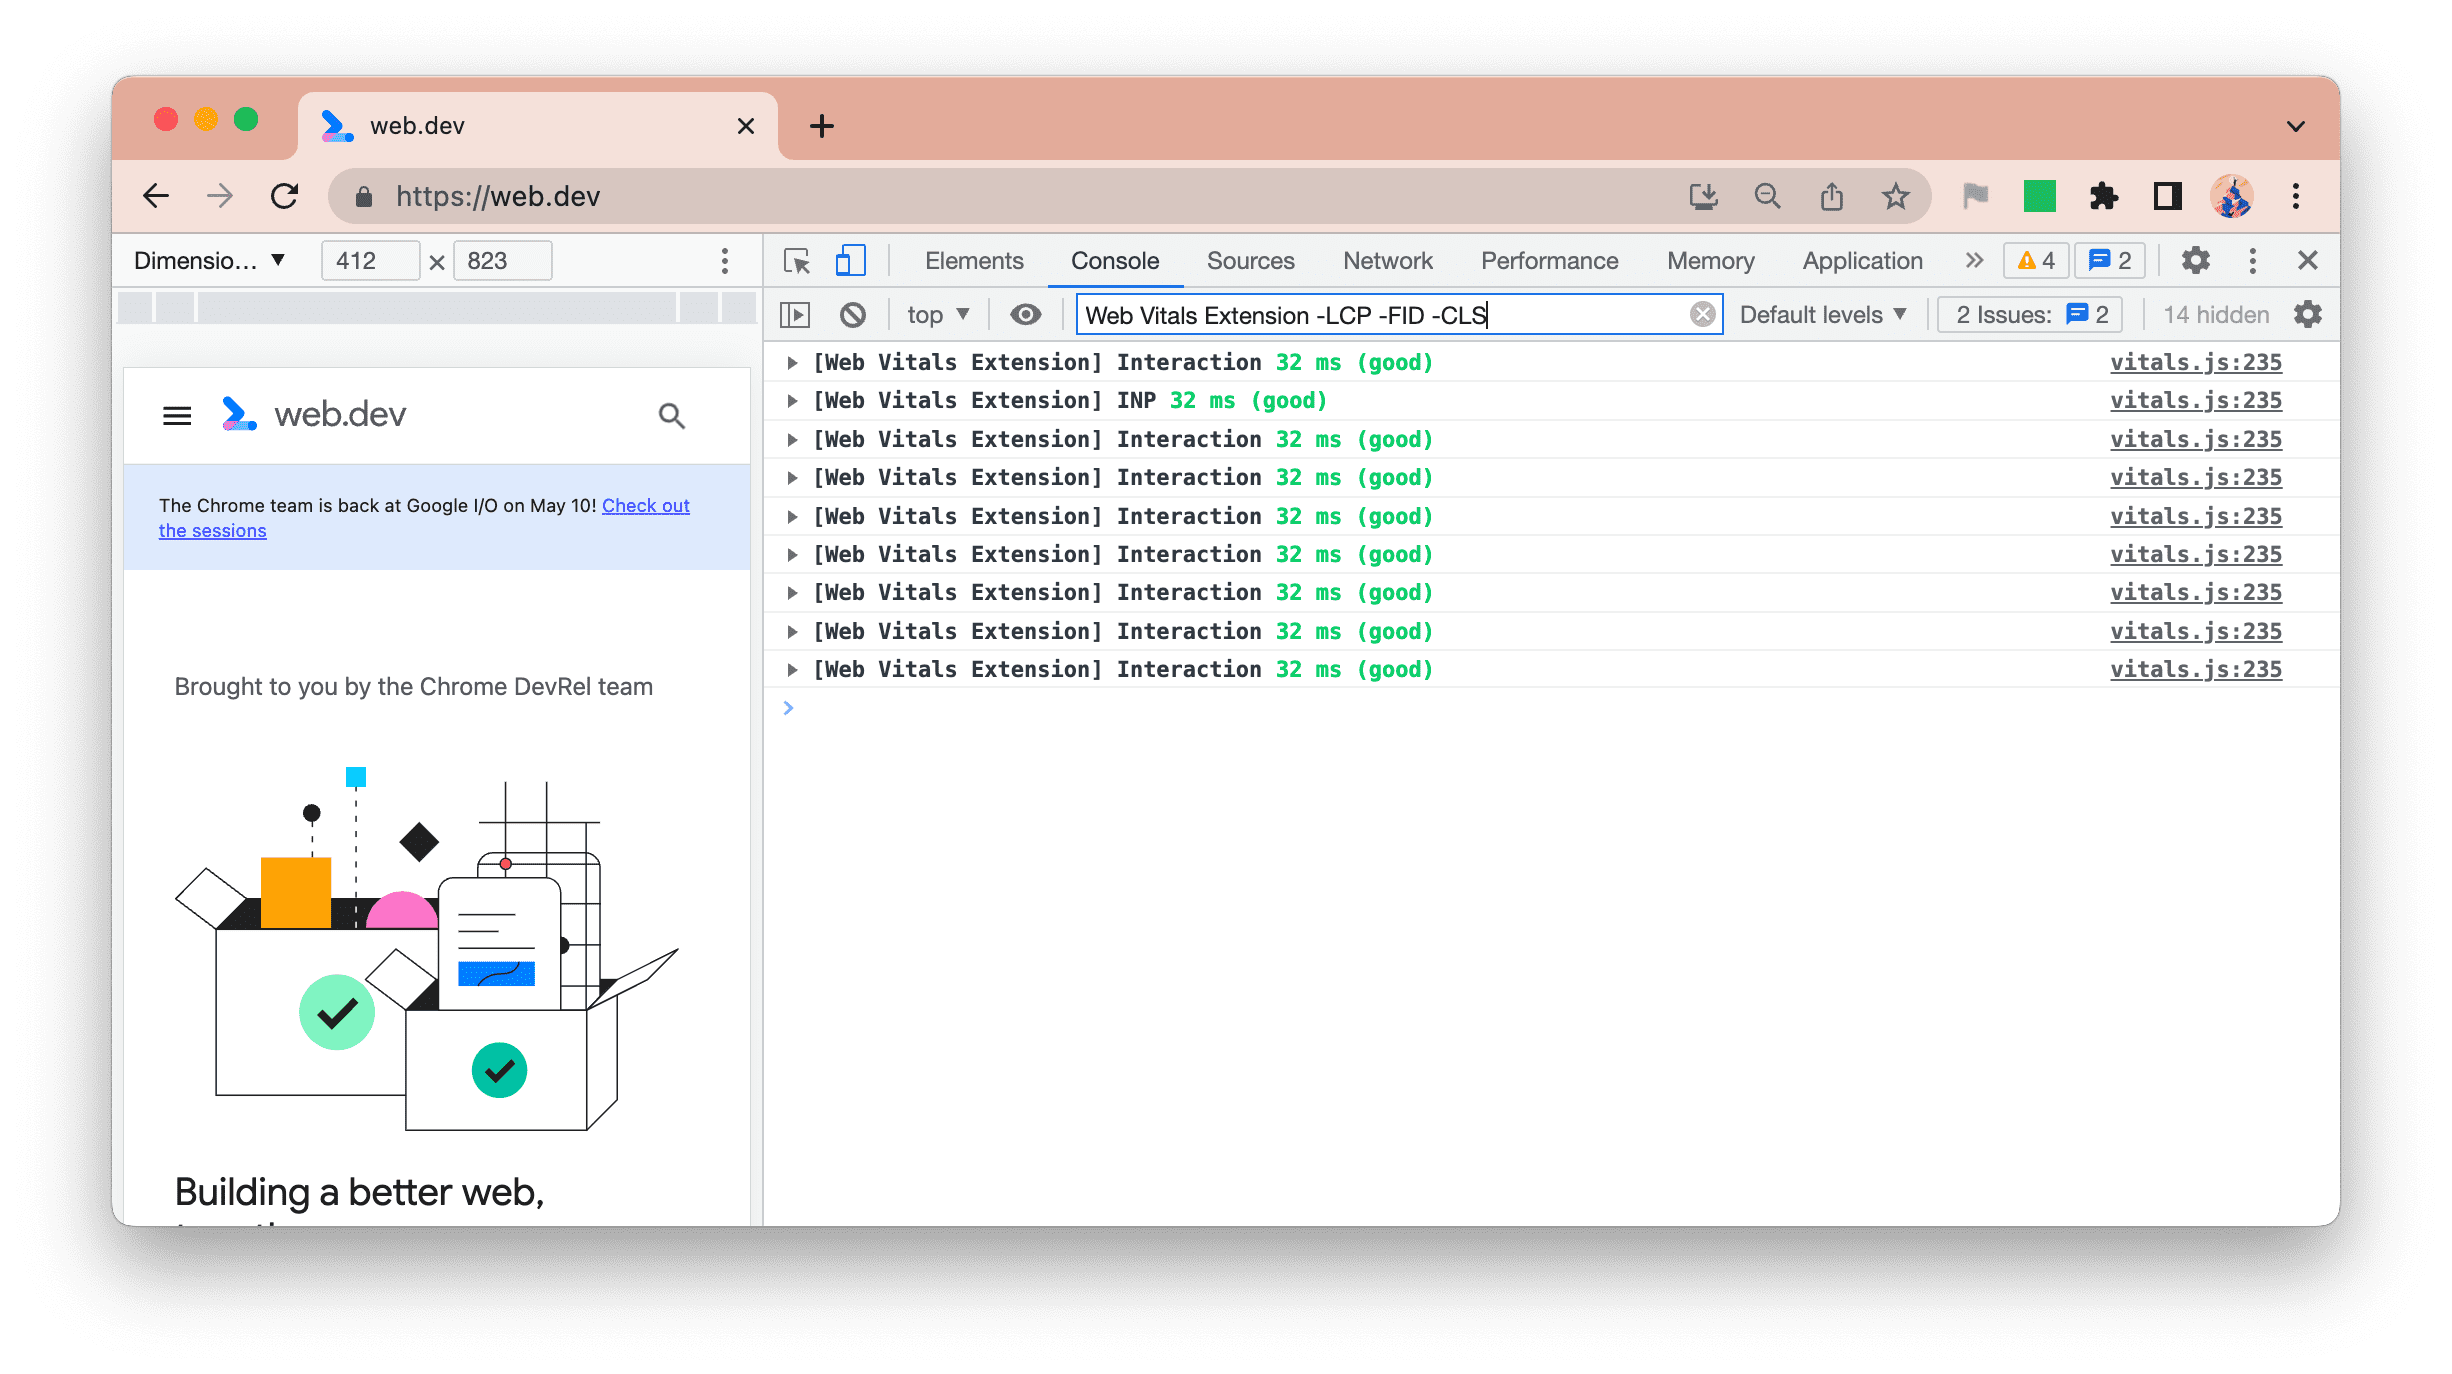Image resolution: width=2452 pixels, height=1374 pixels.
Task: Toggle the device toolbar emulation icon
Action: coord(849,259)
